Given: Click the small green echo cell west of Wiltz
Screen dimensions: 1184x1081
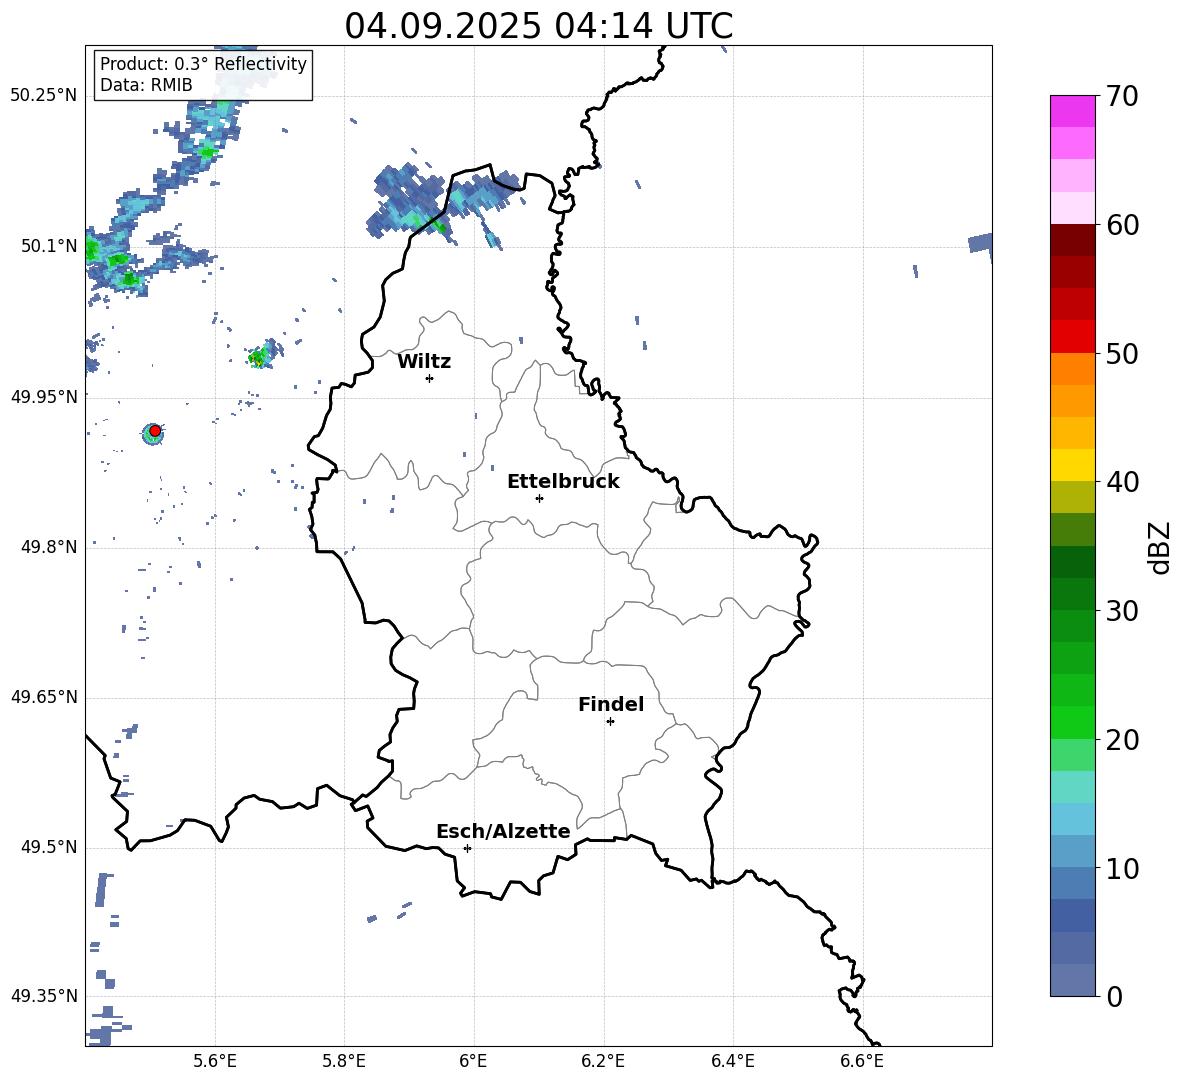Looking at the screenshot, I should pos(264,354).
